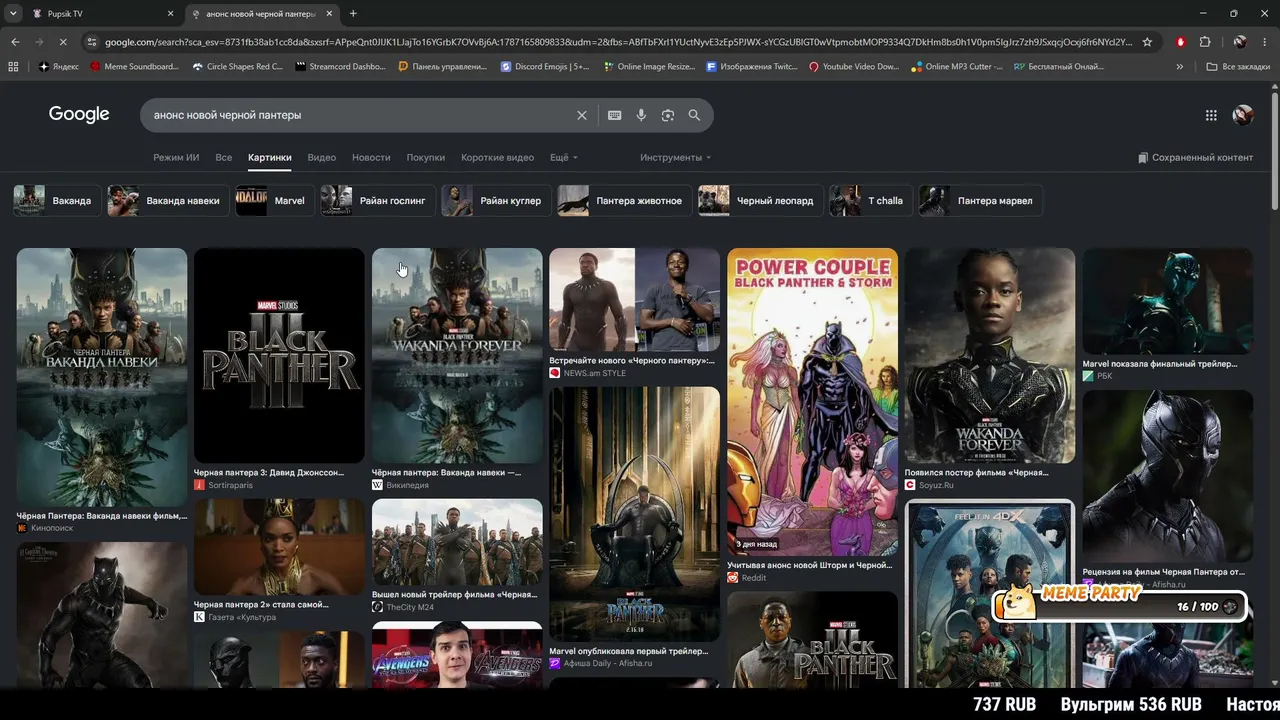Stop loading the page

(x=63, y=42)
